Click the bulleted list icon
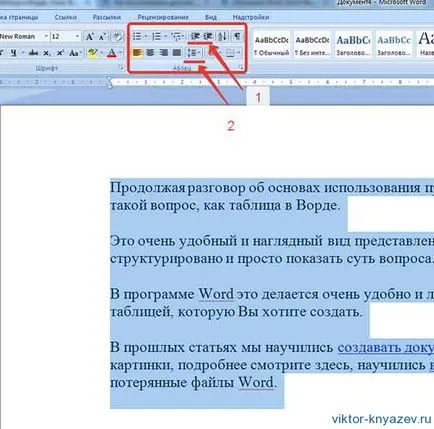The height and width of the screenshot is (429, 434). click(x=137, y=36)
